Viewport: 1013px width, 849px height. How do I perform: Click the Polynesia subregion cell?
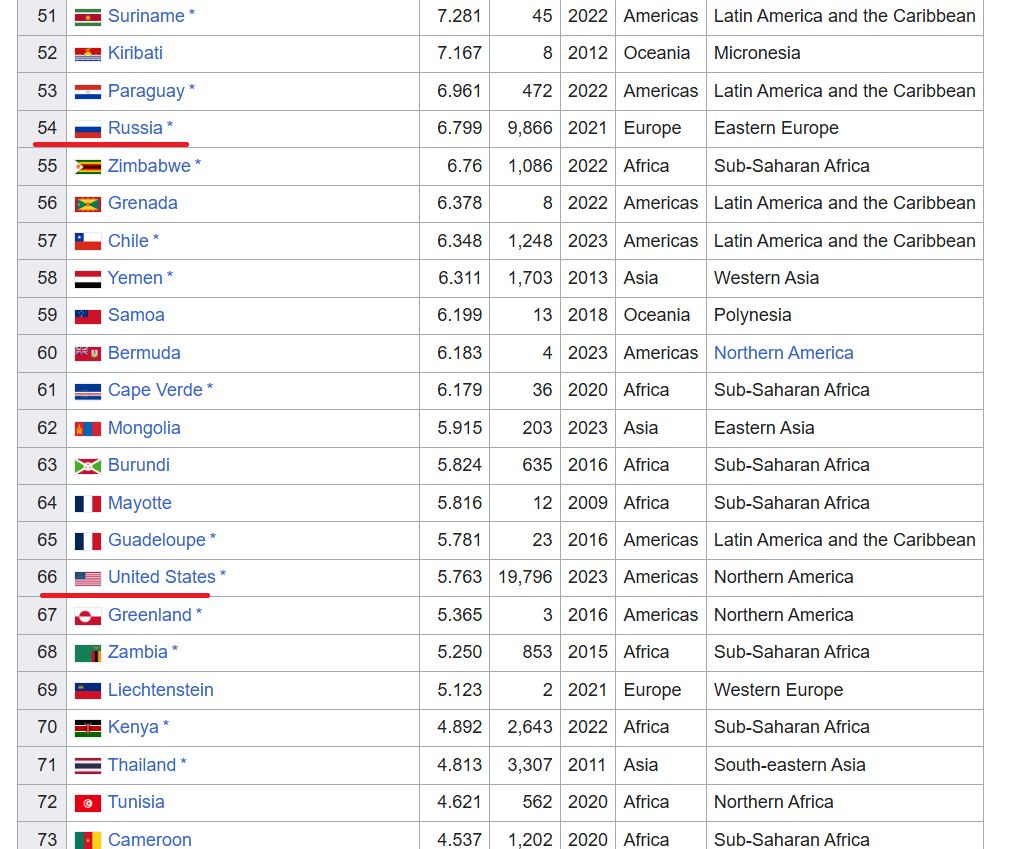coord(844,315)
